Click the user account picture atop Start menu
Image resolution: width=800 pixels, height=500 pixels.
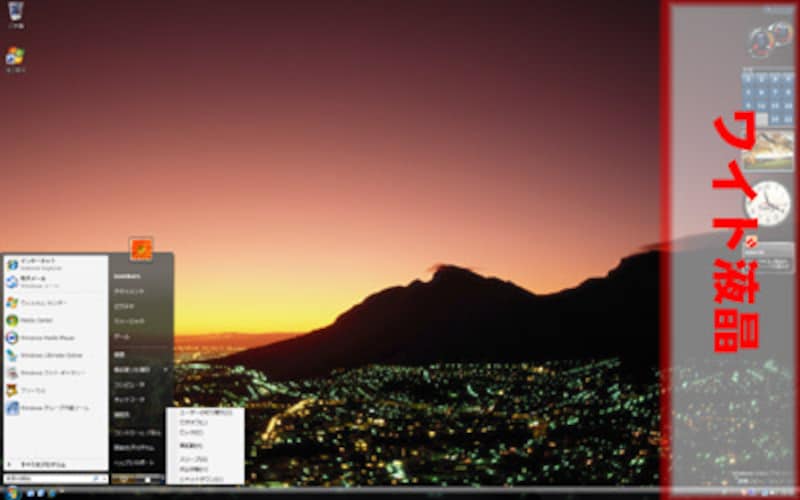[141, 249]
